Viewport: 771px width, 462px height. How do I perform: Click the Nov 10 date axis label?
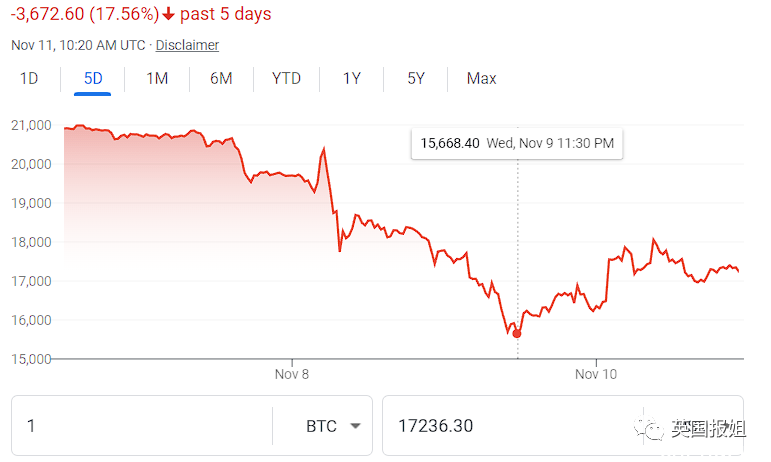point(595,374)
